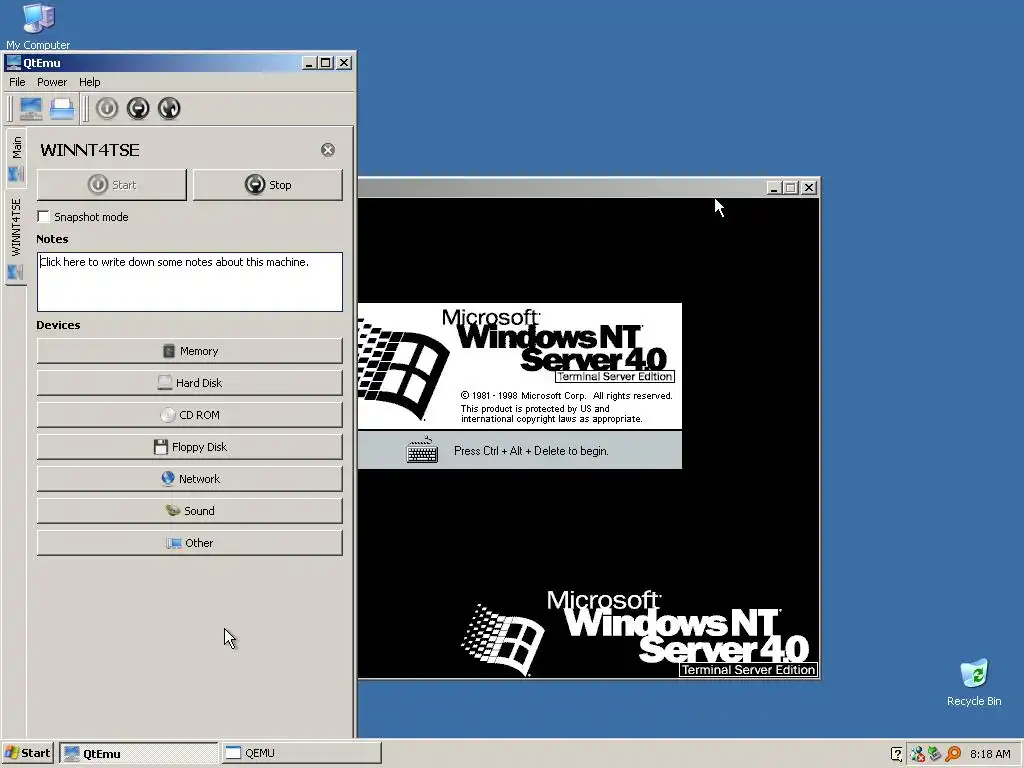The image size is (1024, 768).
Task: Expand the Other device settings
Action: 189,543
